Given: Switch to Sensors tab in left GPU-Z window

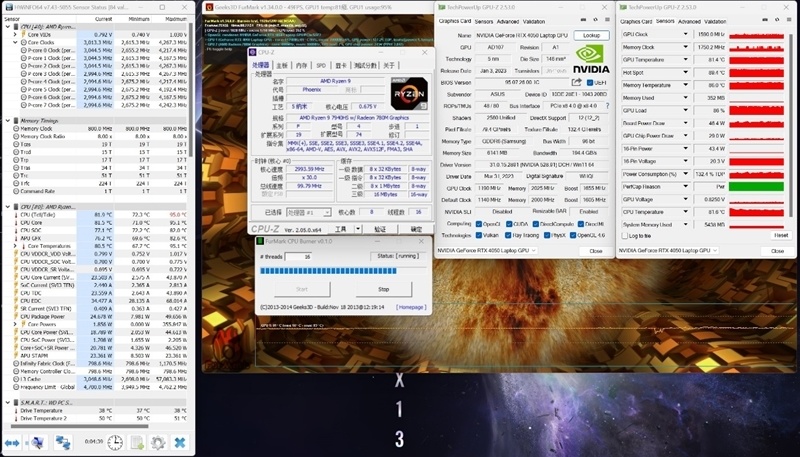Looking at the screenshot, I should tap(484, 21).
